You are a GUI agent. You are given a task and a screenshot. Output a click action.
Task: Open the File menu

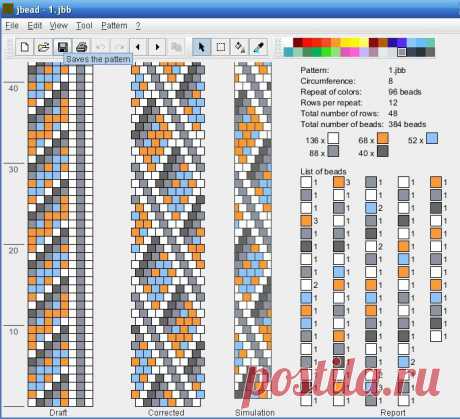tap(12, 26)
